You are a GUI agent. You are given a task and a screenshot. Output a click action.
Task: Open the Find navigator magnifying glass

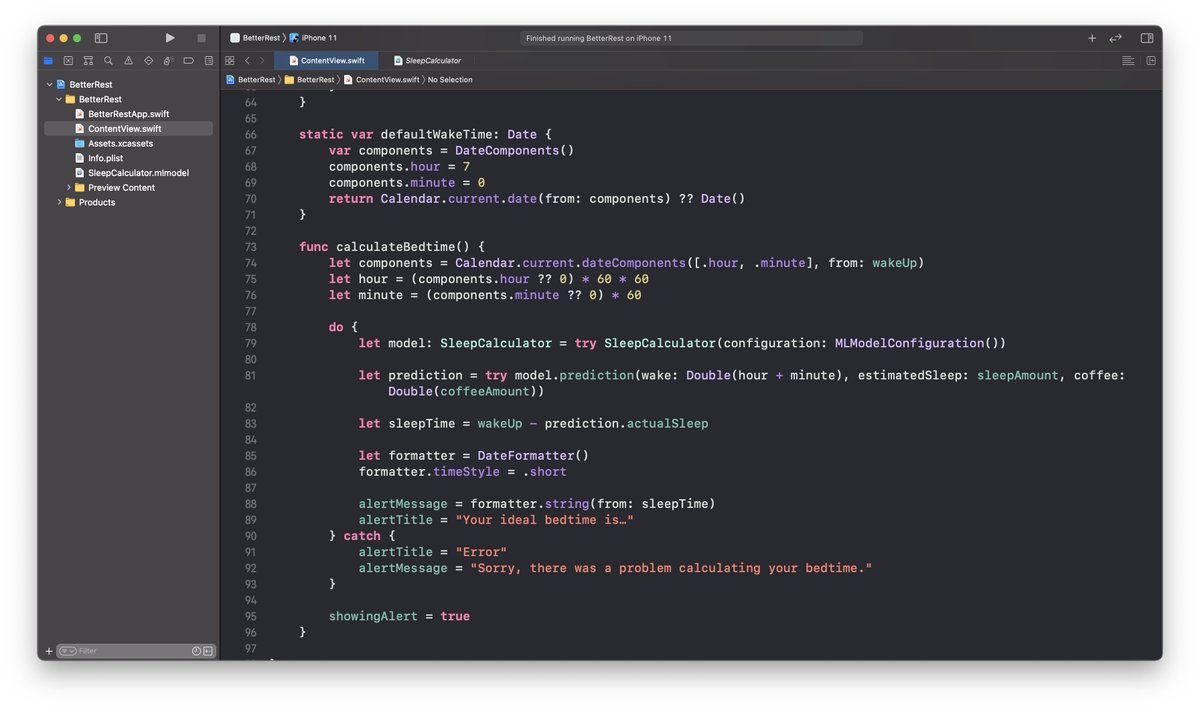108,60
